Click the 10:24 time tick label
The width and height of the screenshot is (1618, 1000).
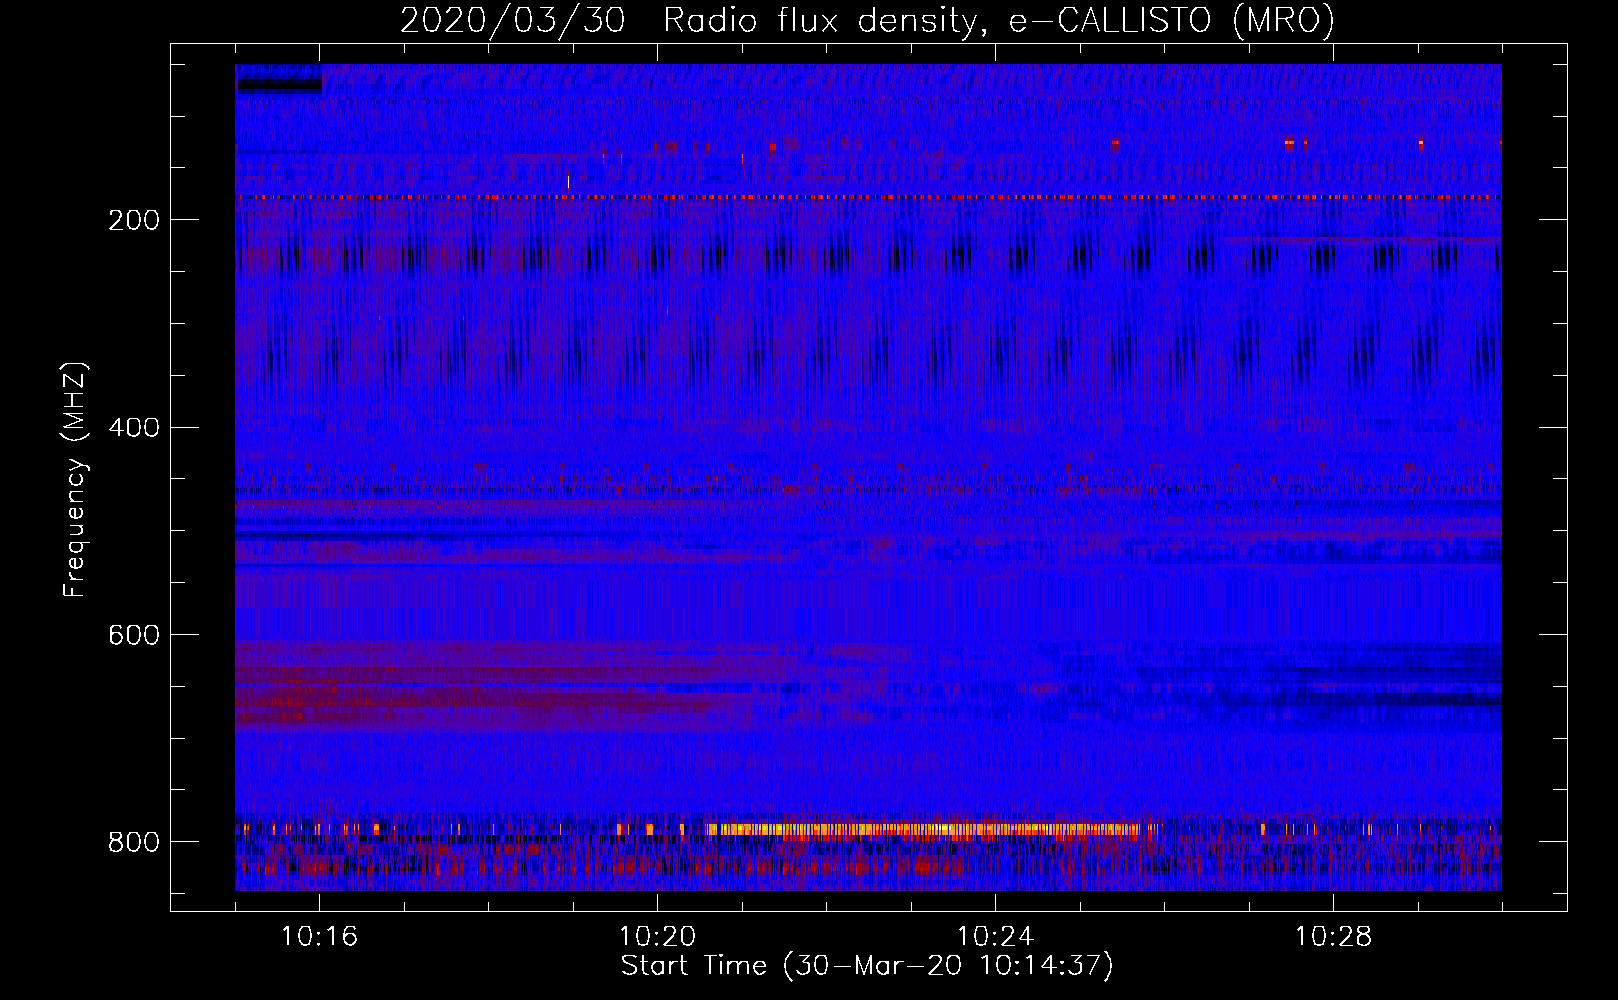click(x=995, y=937)
